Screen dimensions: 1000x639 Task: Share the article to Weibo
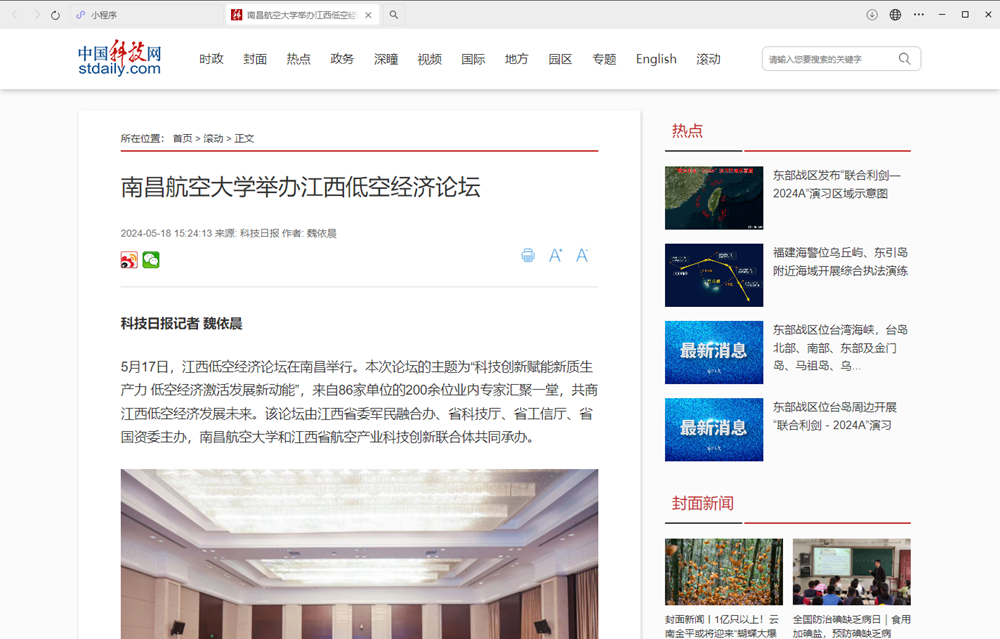point(128,259)
